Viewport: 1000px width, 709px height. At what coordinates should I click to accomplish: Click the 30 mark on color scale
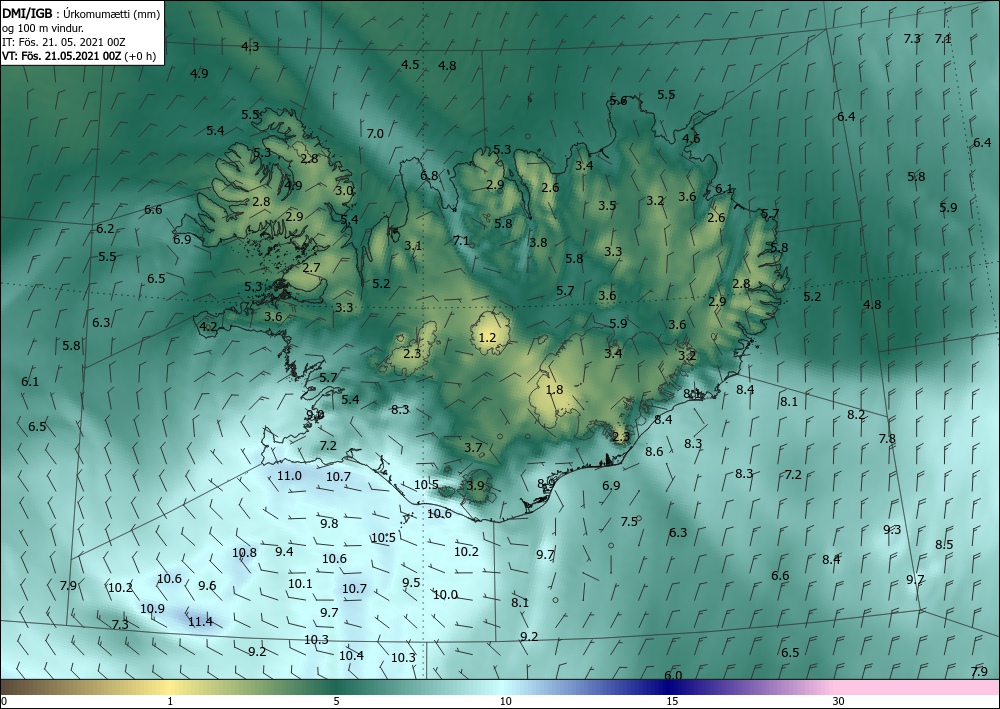click(839, 701)
